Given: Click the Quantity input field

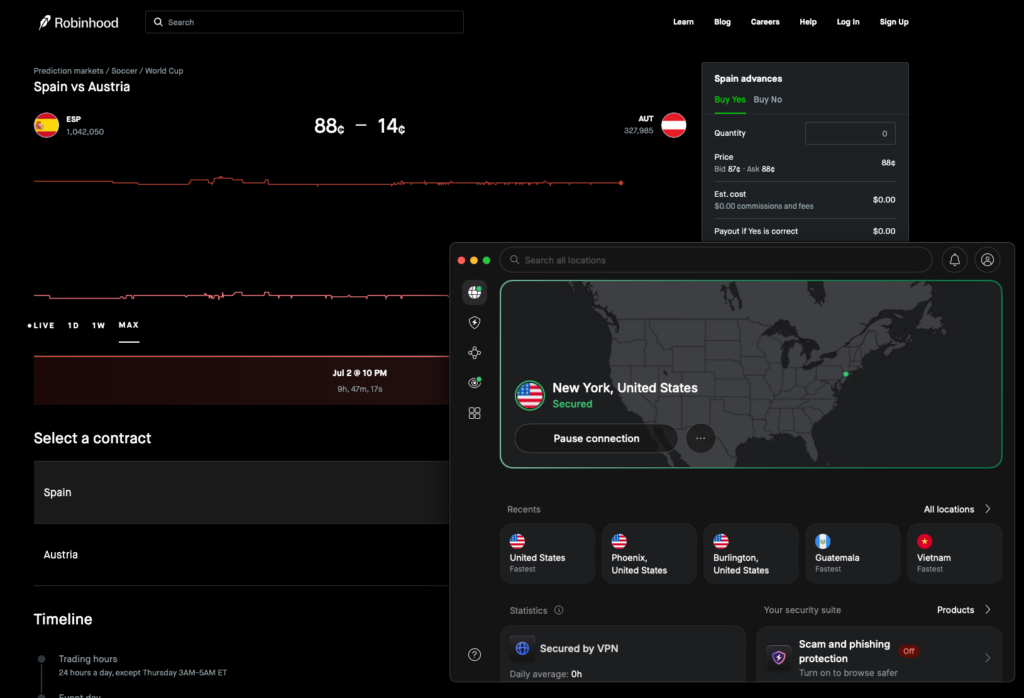Looking at the screenshot, I should (x=850, y=133).
